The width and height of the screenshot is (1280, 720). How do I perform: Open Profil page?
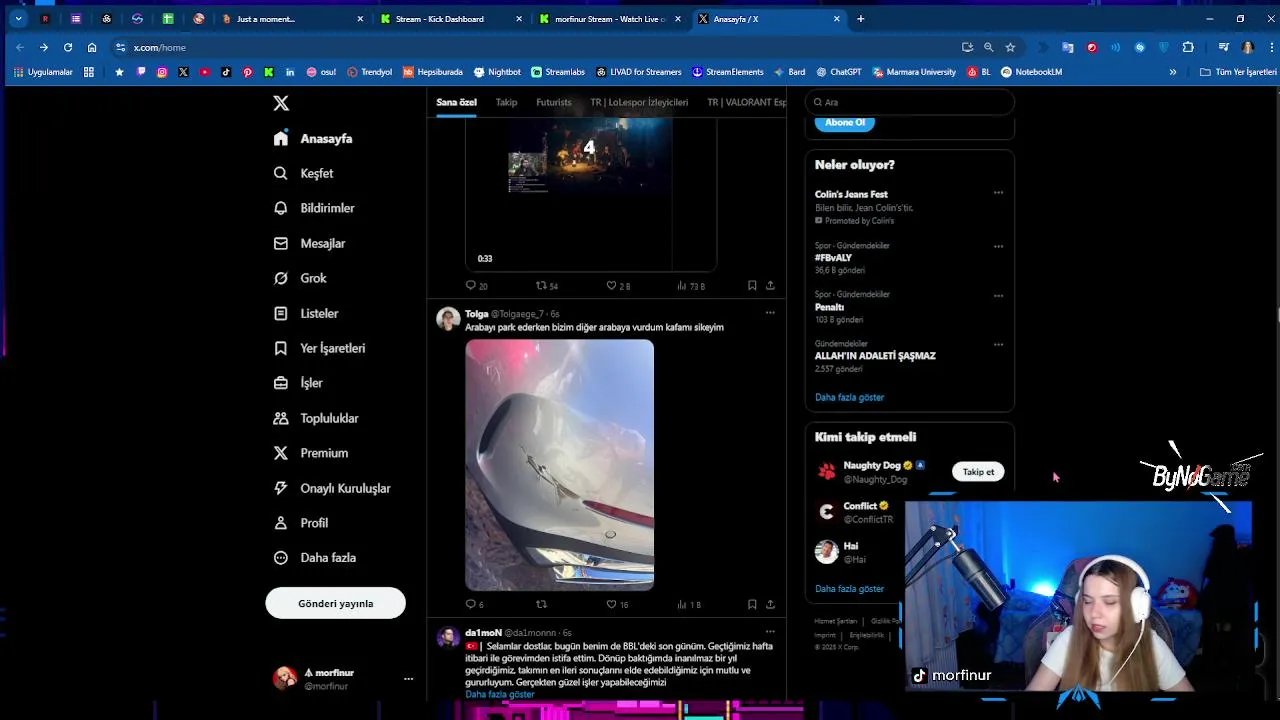point(301,523)
